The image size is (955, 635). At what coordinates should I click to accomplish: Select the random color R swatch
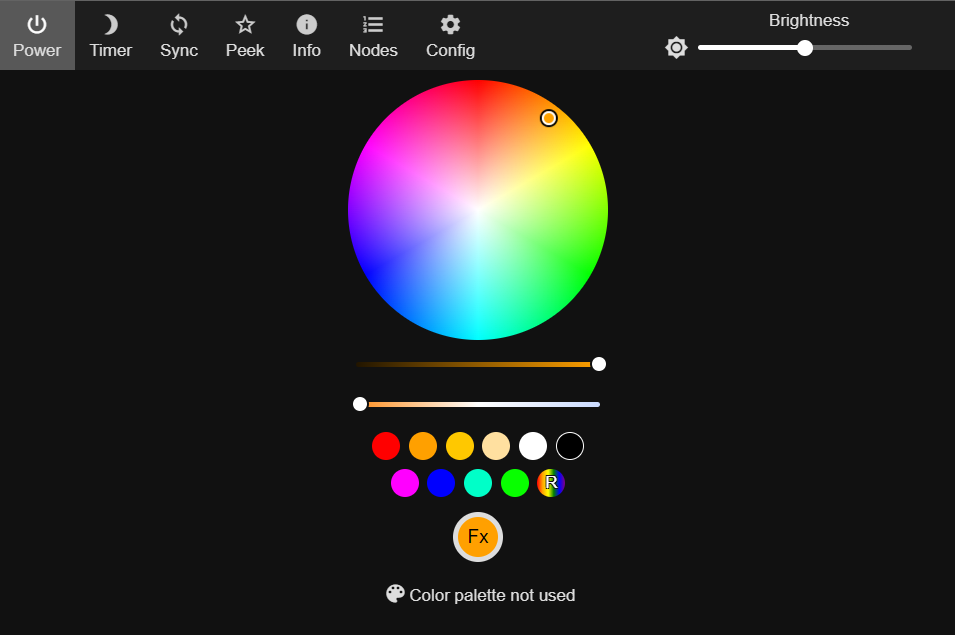551,483
